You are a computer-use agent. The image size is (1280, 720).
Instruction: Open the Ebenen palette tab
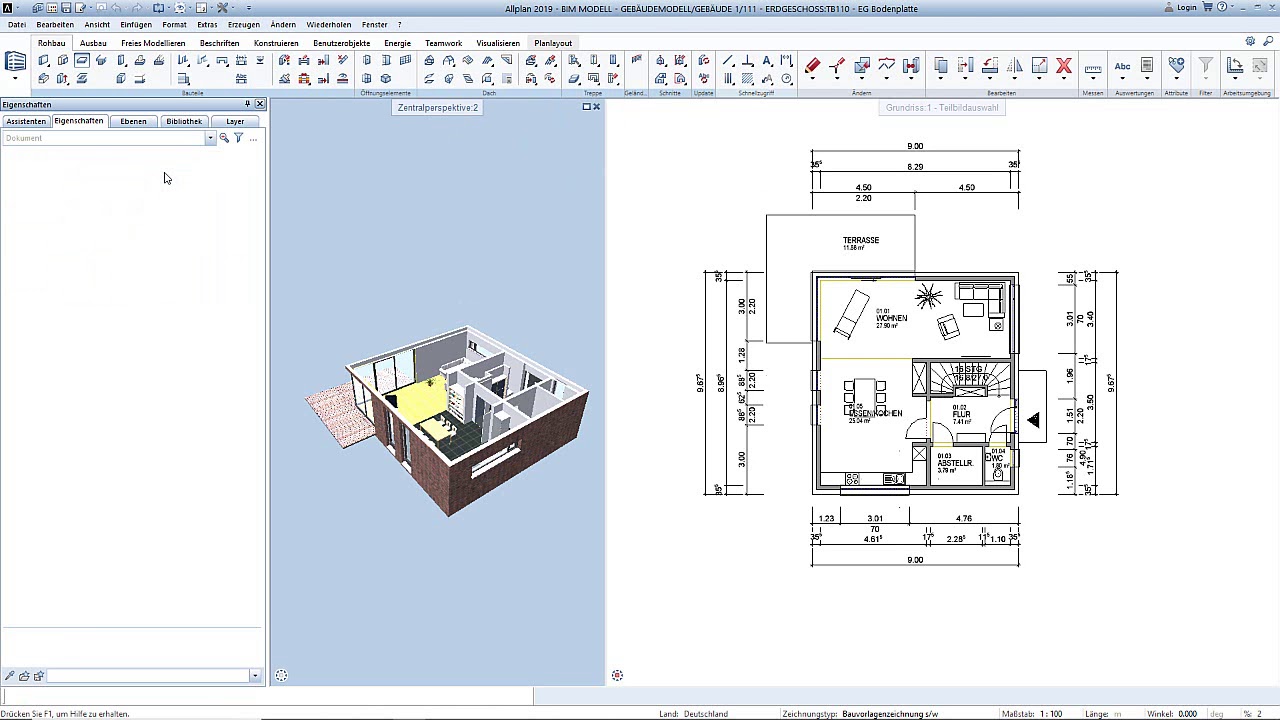click(133, 121)
